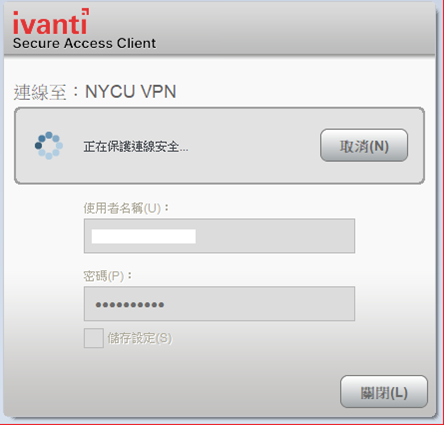444x425 pixels.
Task: Click the red corner mark above ivanti
Action: (x=85, y=12)
